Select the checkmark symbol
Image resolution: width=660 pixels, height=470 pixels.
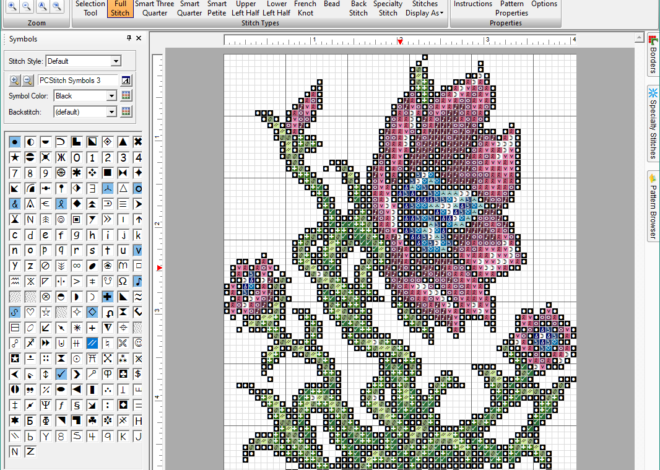61,374
